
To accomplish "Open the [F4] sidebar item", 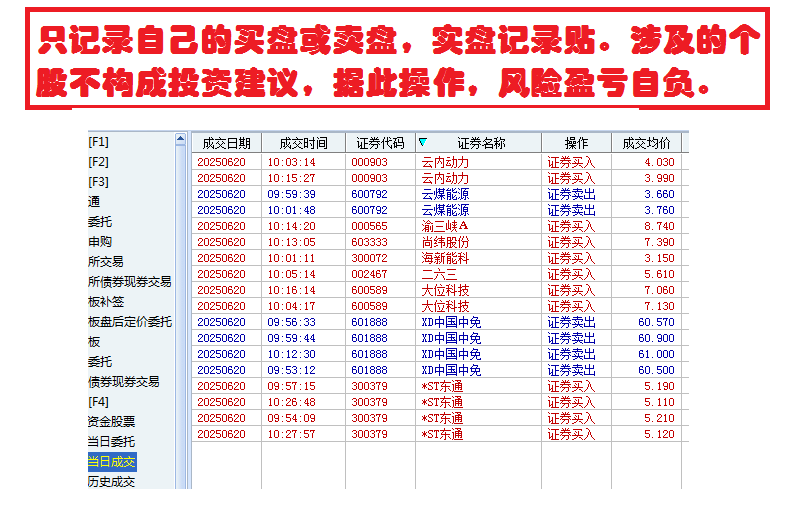I will click(x=99, y=402).
